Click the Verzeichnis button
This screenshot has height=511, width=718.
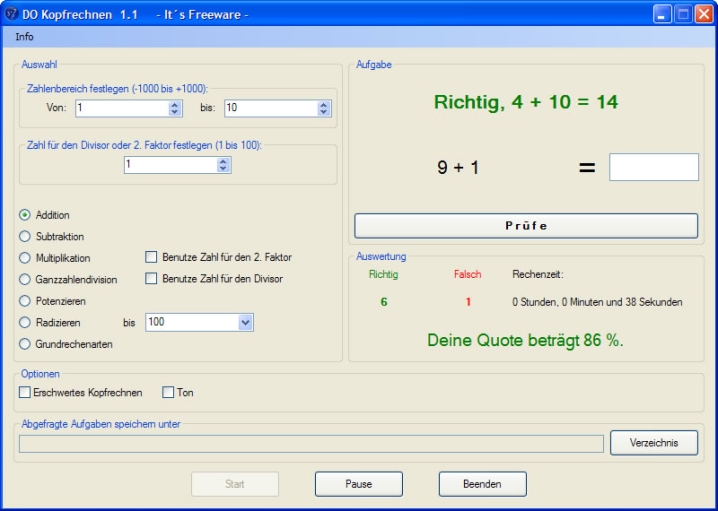(653, 443)
